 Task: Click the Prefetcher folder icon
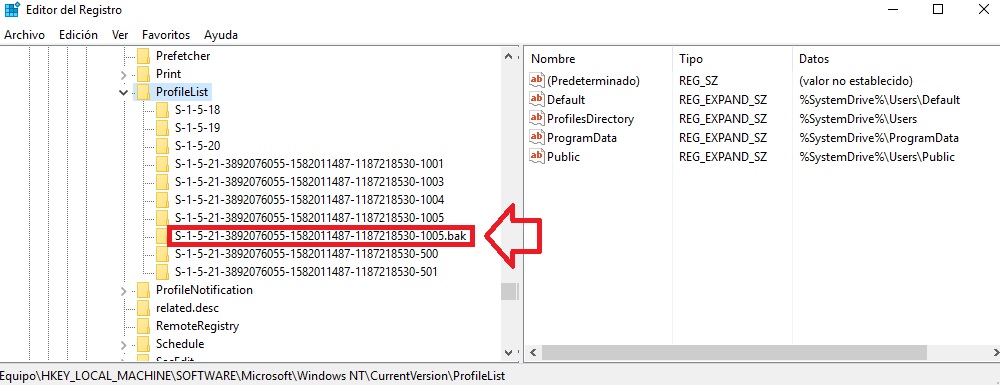(x=143, y=55)
